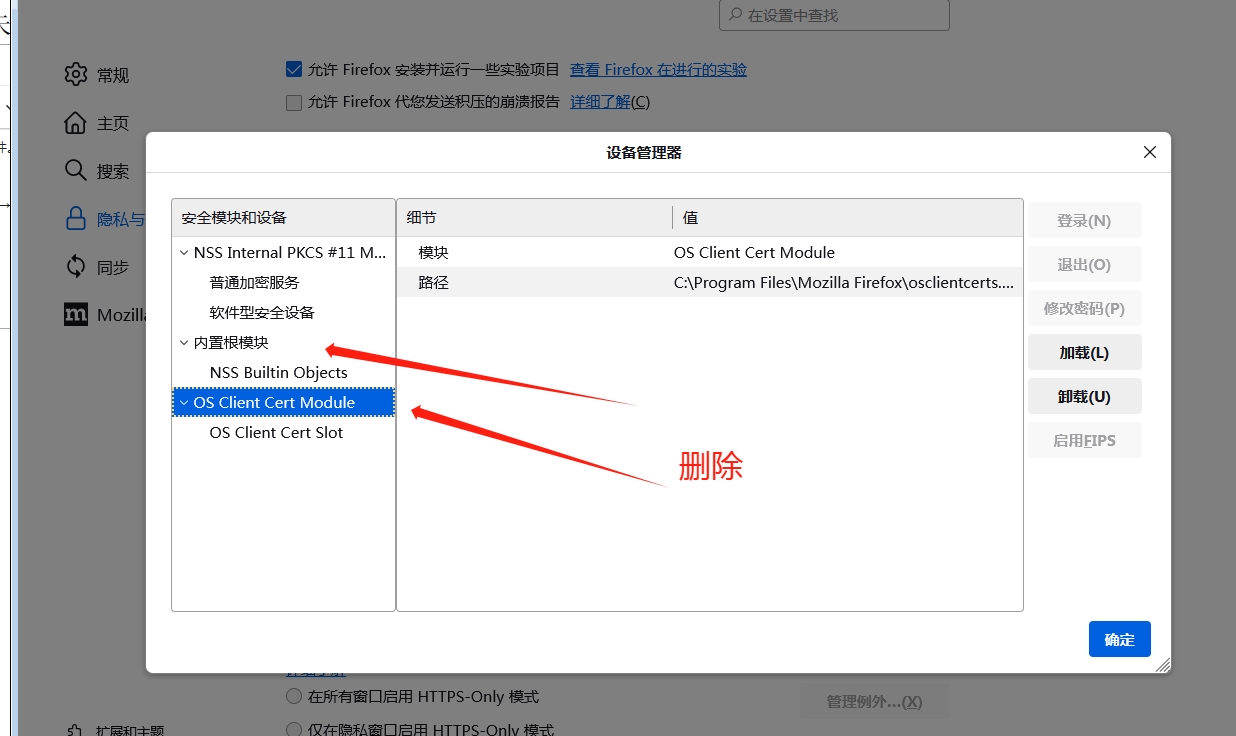Click the General gear icon in sidebar
1236x736 pixels.
point(76,75)
